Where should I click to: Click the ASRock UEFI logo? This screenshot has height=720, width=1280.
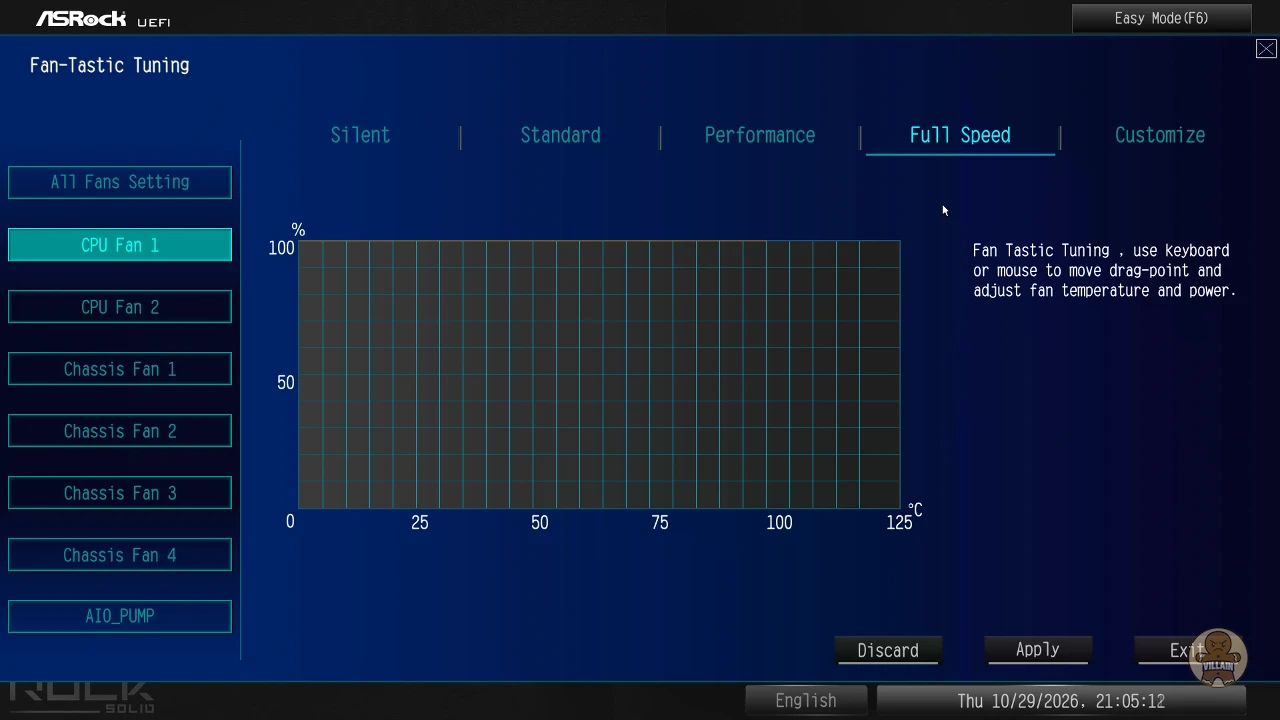103,19
